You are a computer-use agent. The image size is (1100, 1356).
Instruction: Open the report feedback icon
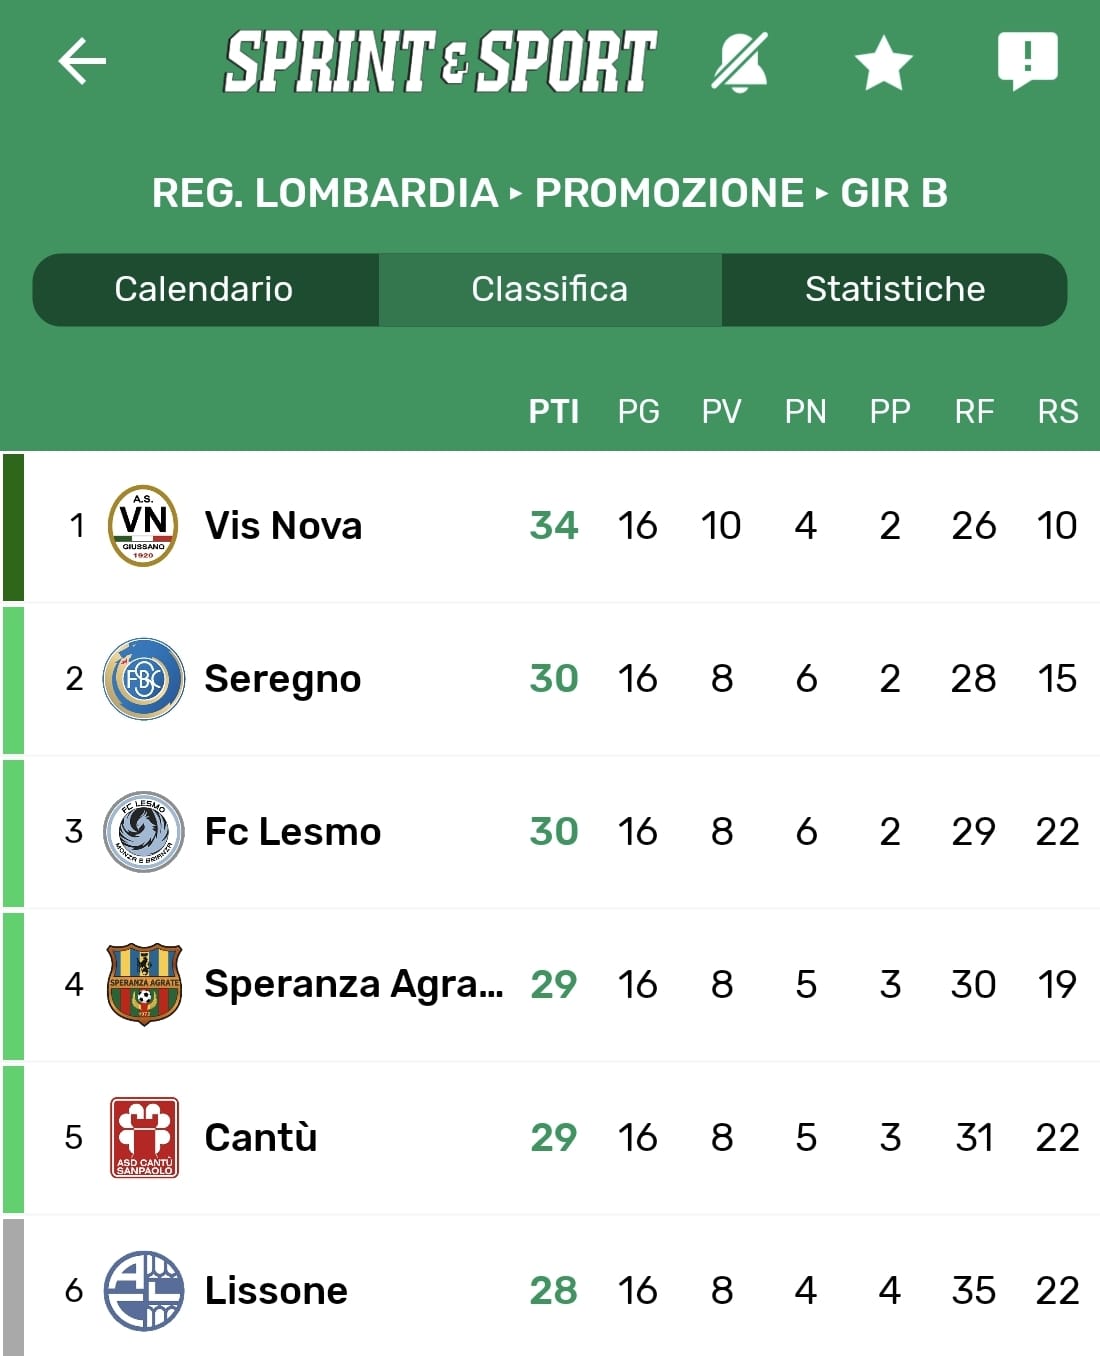pyautogui.click(x=1027, y=60)
